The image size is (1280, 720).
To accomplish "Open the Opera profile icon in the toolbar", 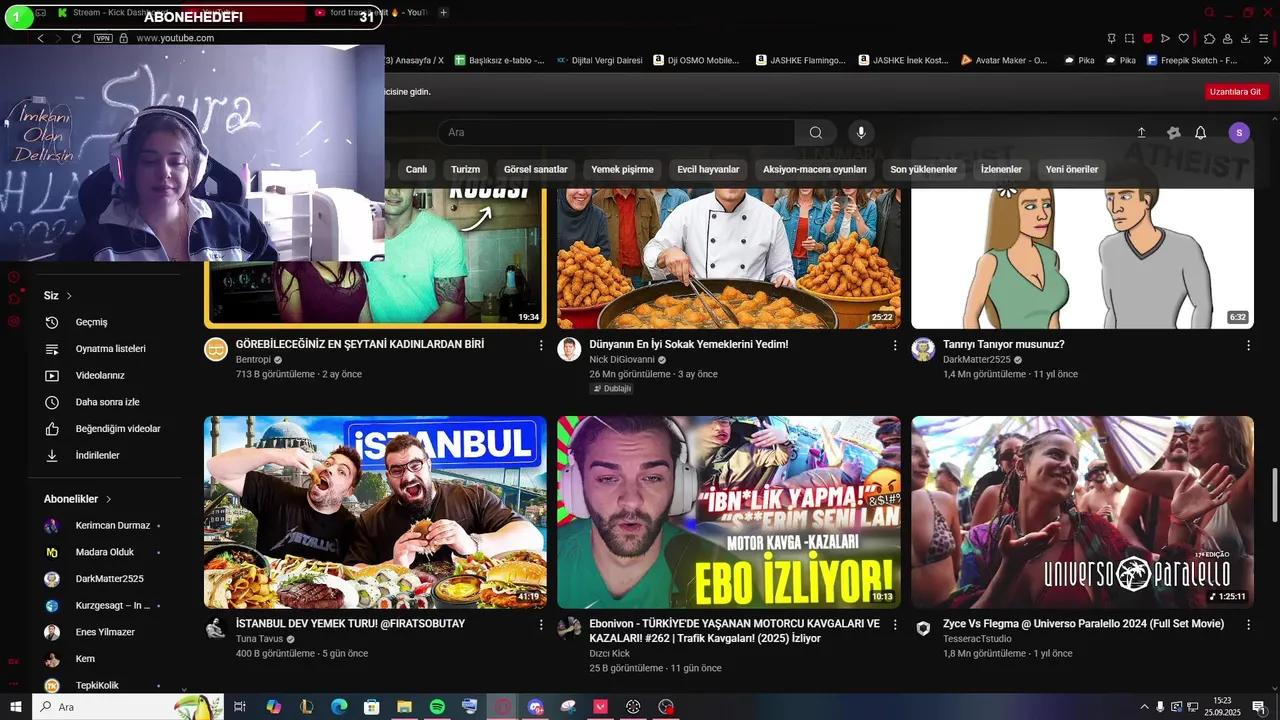I will pos(1227,38).
